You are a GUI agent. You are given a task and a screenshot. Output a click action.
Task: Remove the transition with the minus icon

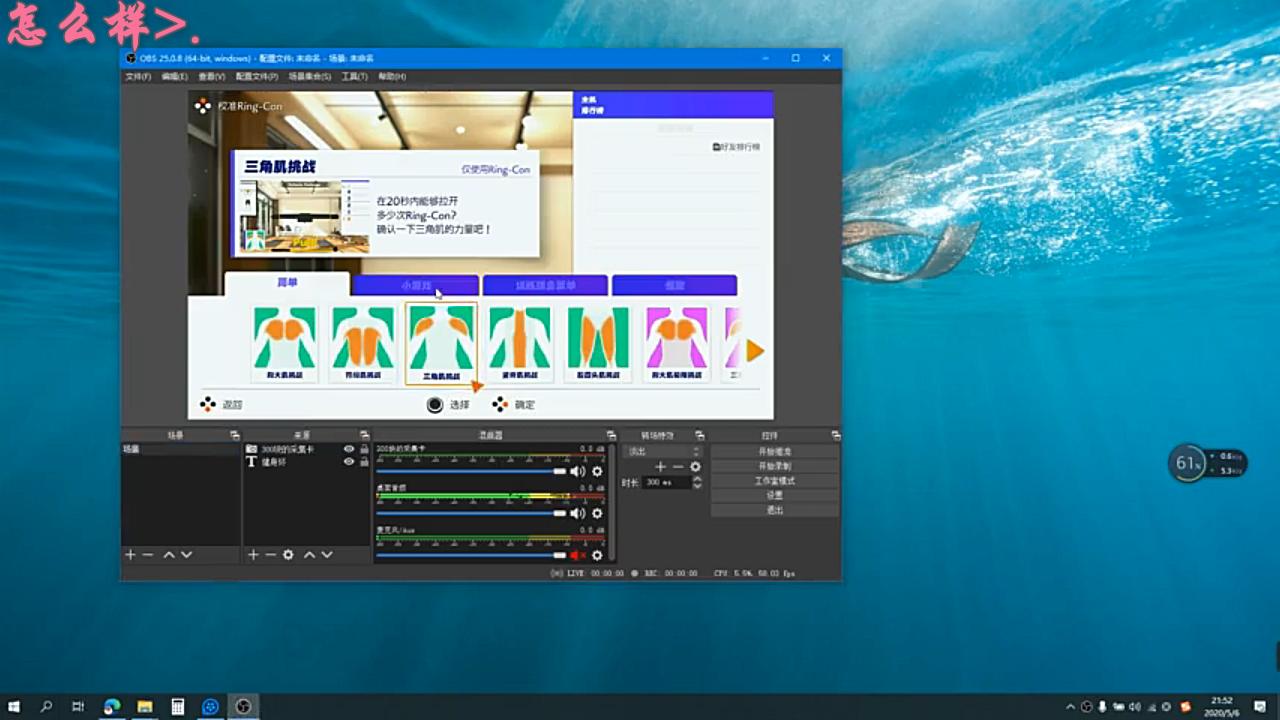coord(678,467)
